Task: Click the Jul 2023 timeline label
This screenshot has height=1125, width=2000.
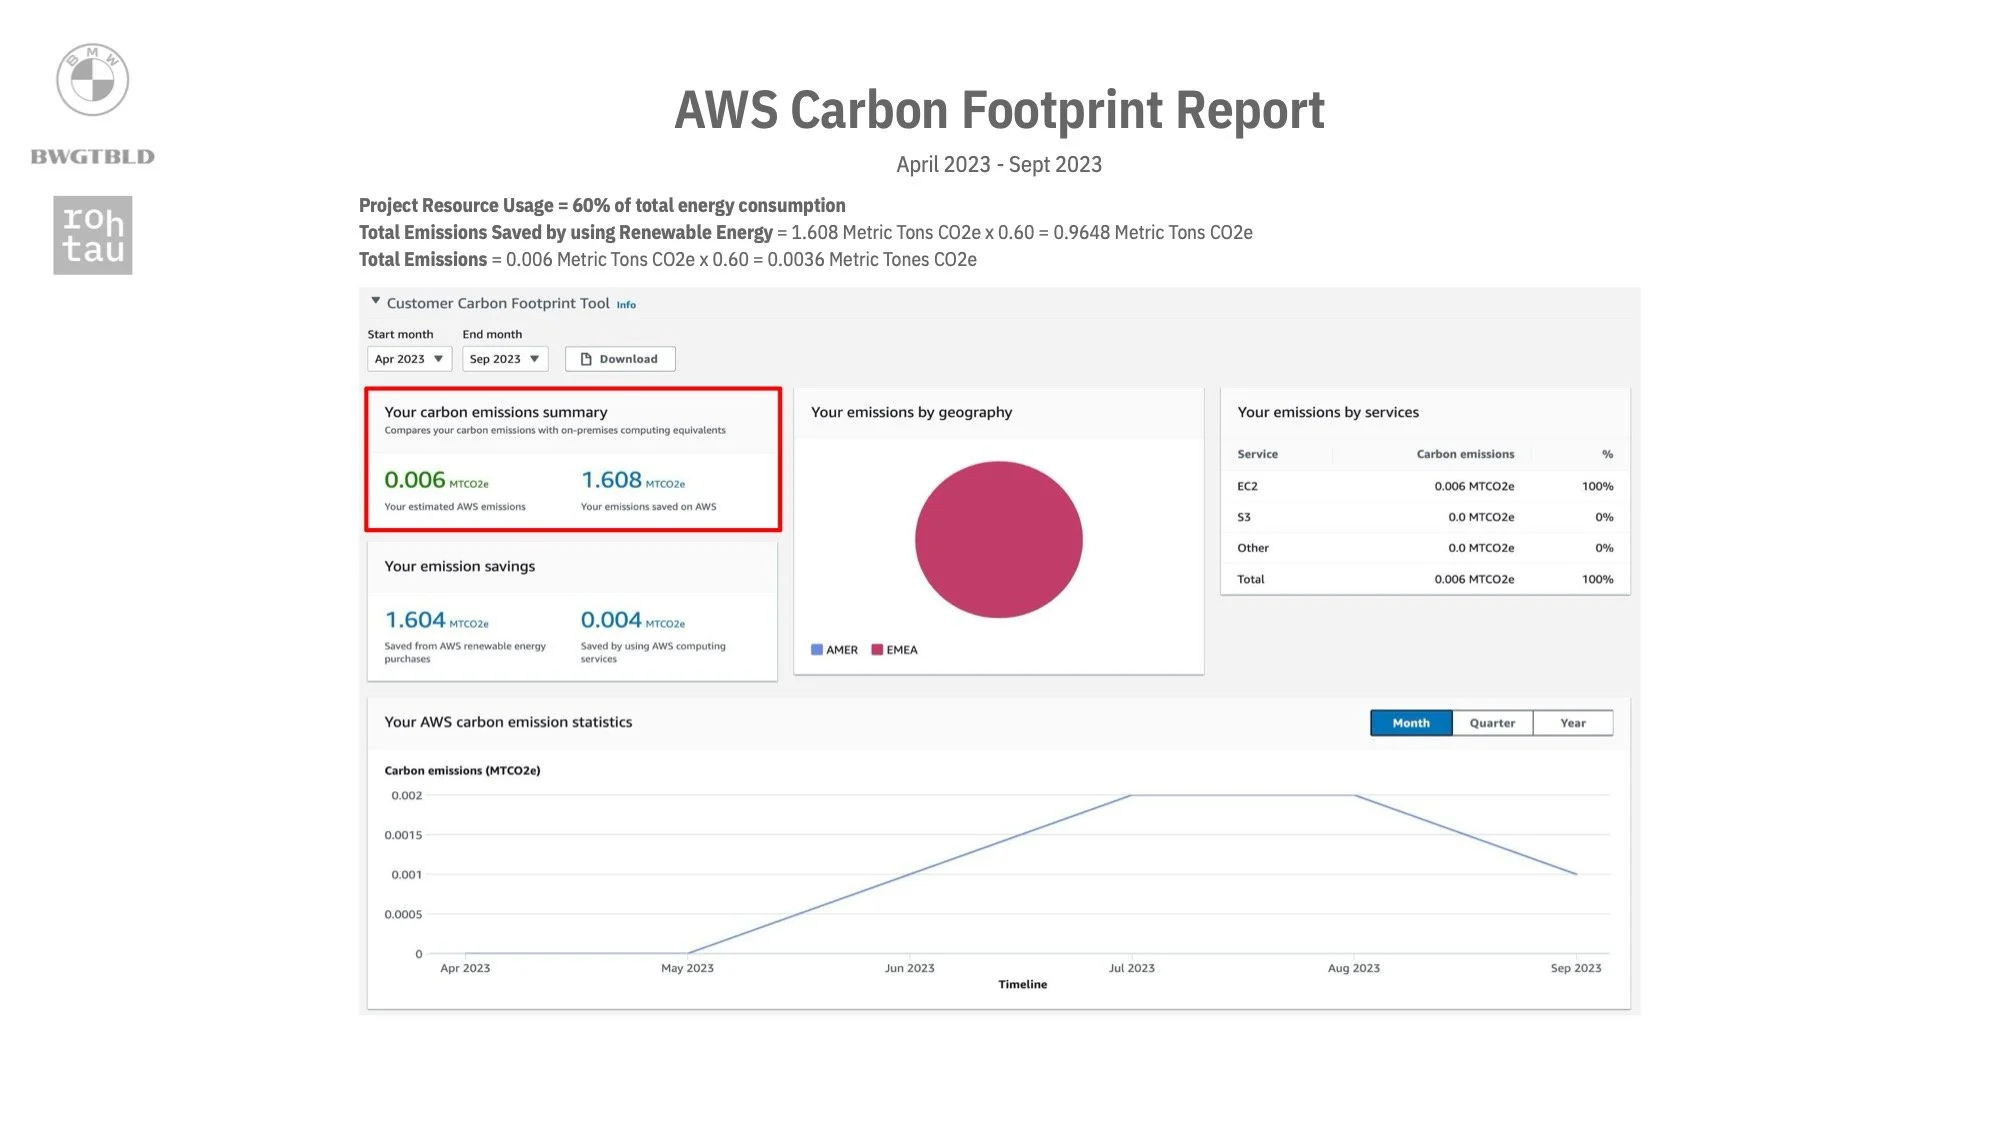Action: pyautogui.click(x=1131, y=968)
